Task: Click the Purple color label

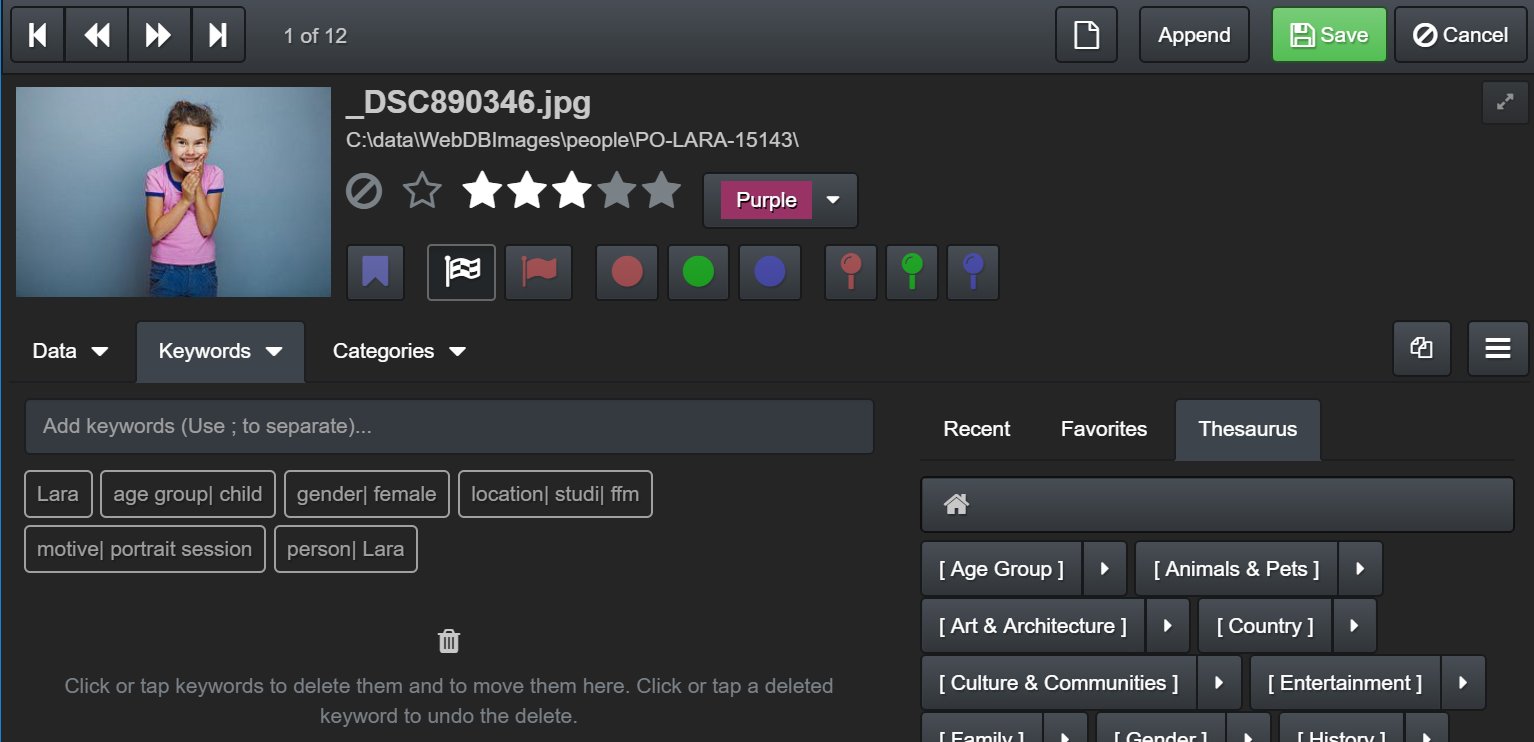Action: (766, 200)
